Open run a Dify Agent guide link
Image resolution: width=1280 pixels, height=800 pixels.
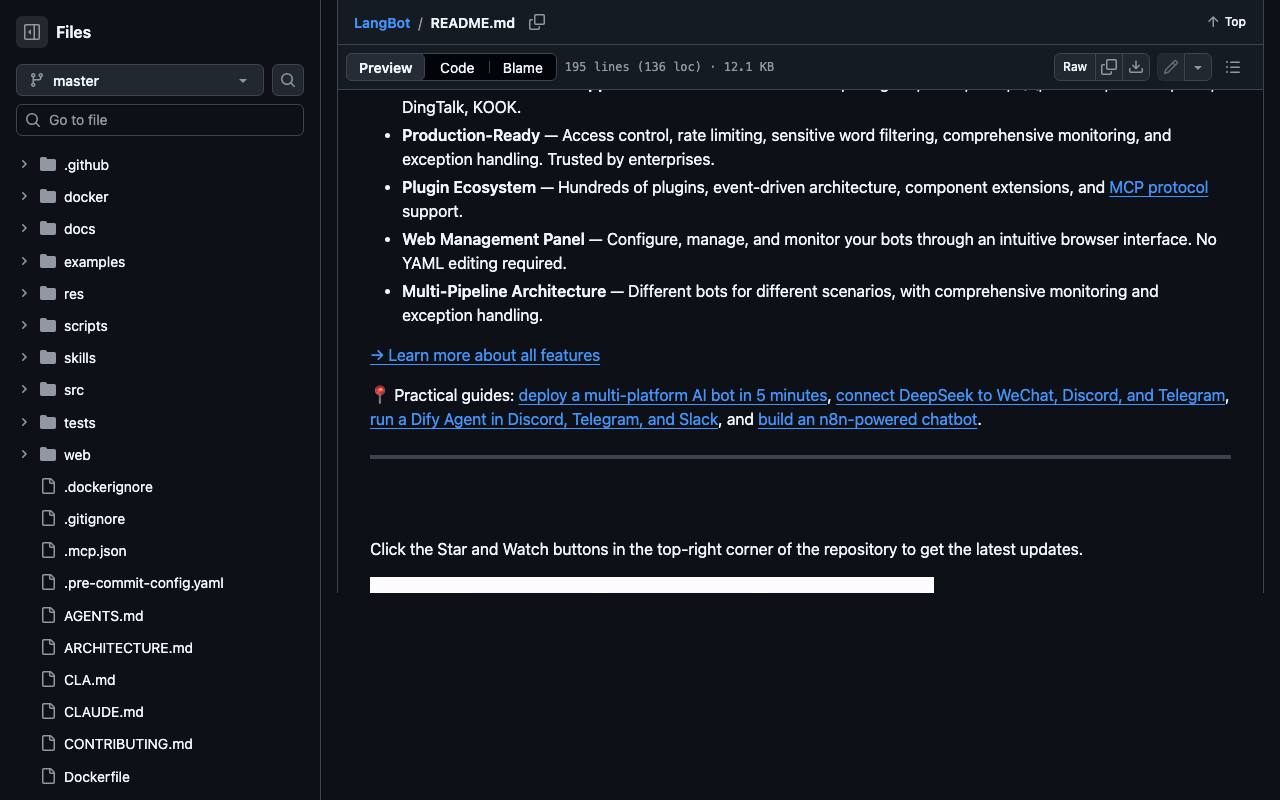tap(544, 419)
